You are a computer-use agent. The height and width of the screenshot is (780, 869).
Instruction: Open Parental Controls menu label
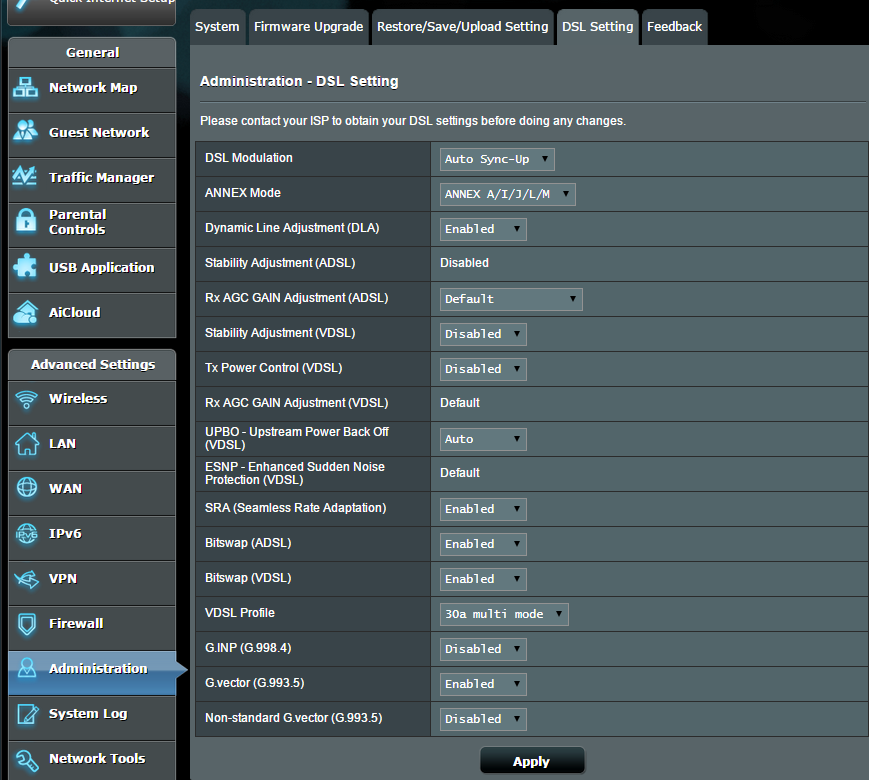tap(78, 222)
